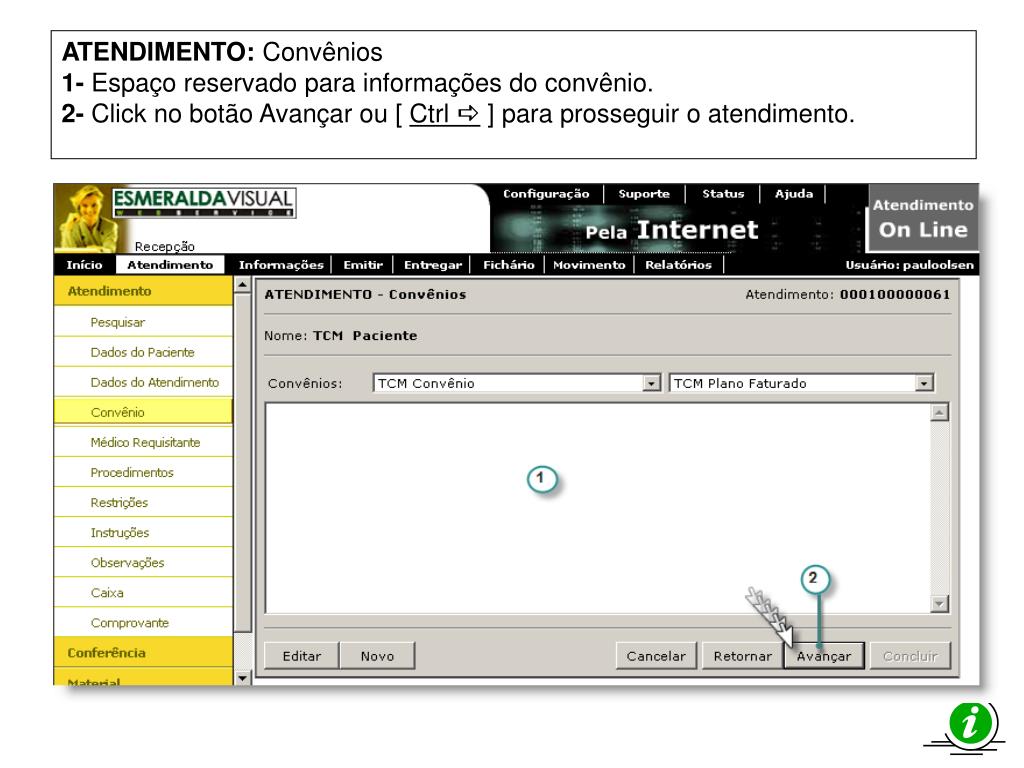1024x768 pixels.
Task: Open the TCM Convênio dropdown
Action: [651, 383]
